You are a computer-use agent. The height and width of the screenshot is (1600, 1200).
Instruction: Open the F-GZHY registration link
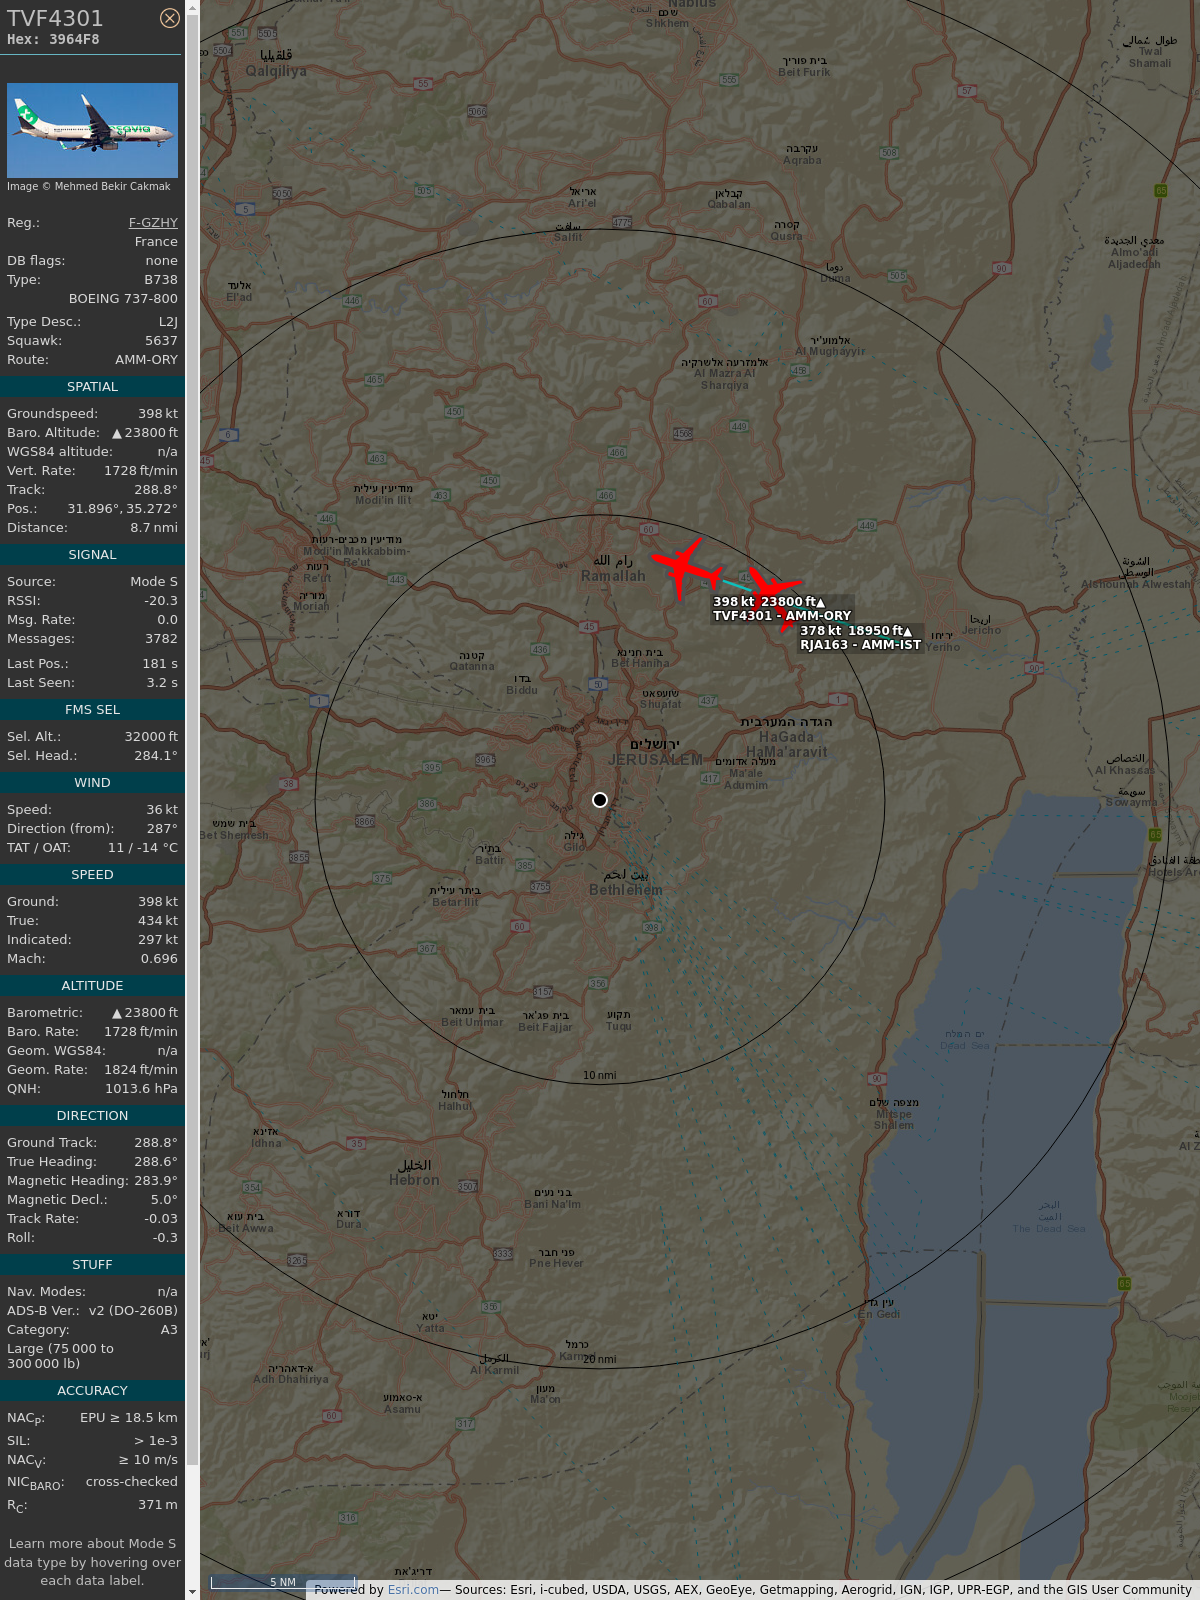(153, 223)
